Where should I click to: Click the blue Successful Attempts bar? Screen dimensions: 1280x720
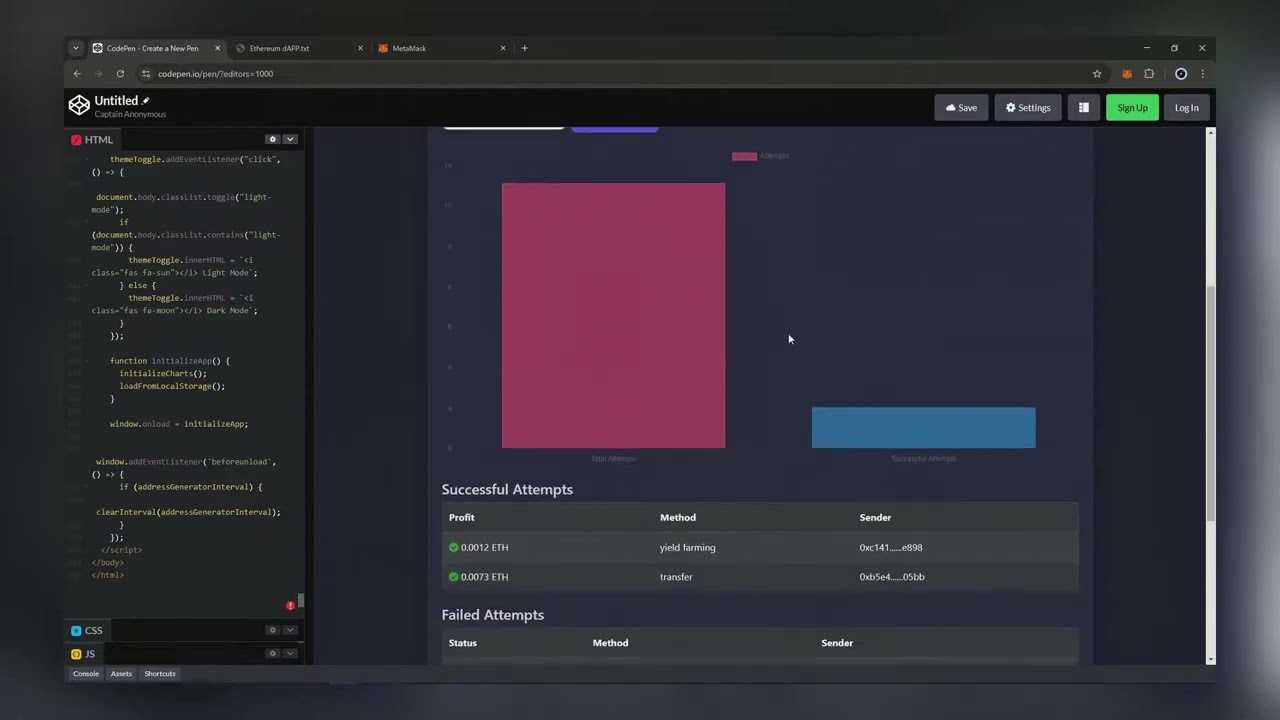coord(923,427)
